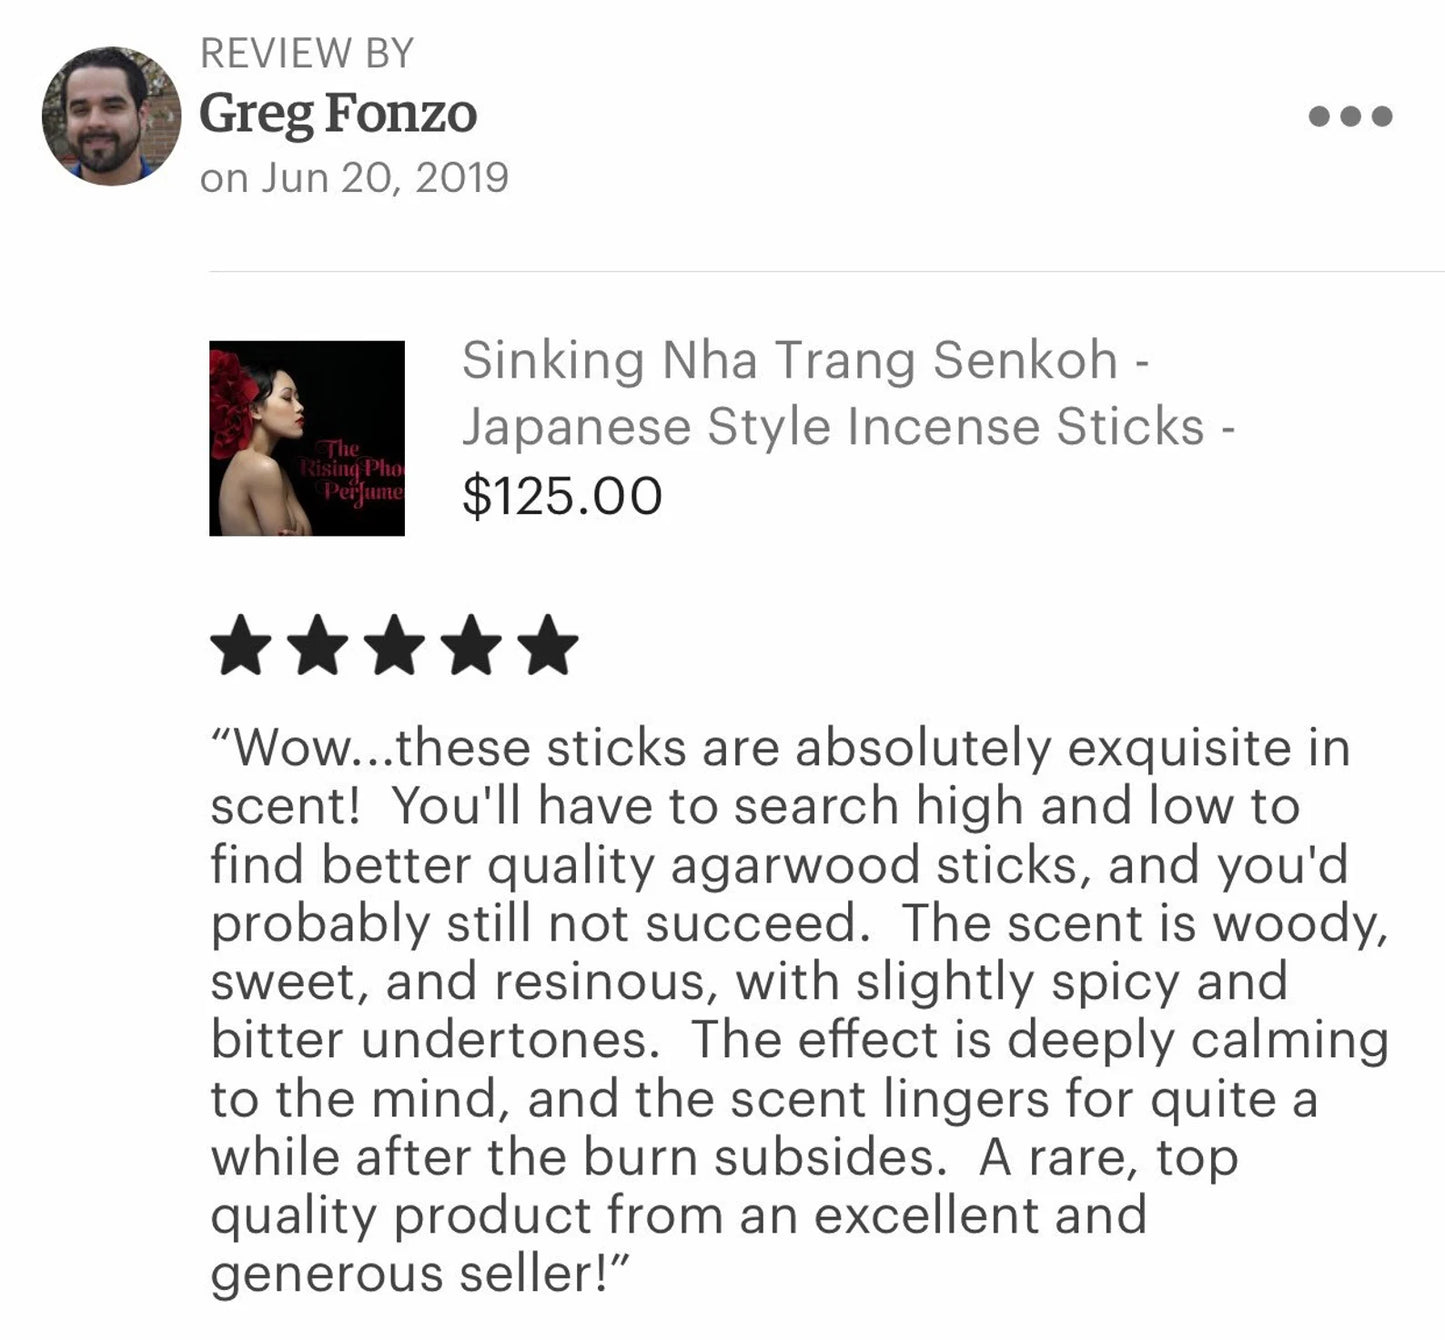Open Greg Fonzo's profile photo
This screenshot has width=1445, height=1340.
111,116
